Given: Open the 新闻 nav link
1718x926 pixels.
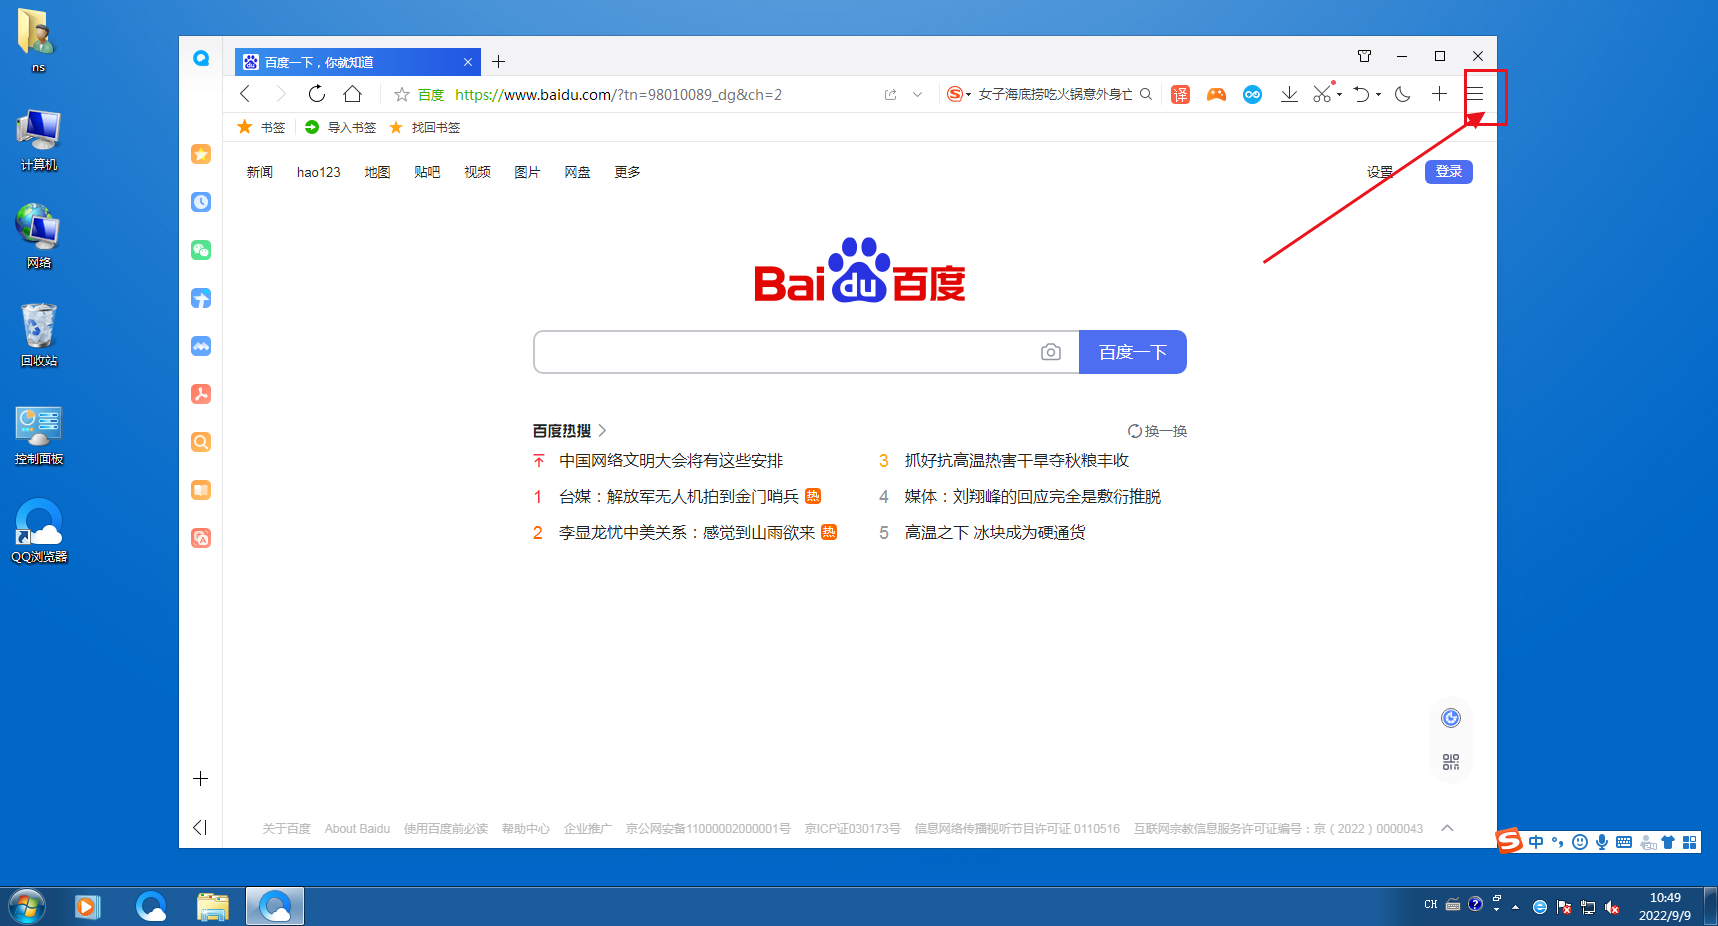Looking at the screenshot, I should [260, 172].
